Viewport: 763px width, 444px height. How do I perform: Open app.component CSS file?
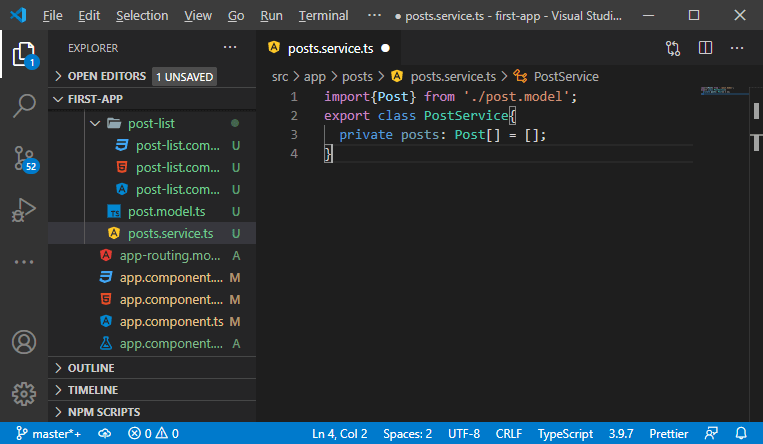point(152,278)
